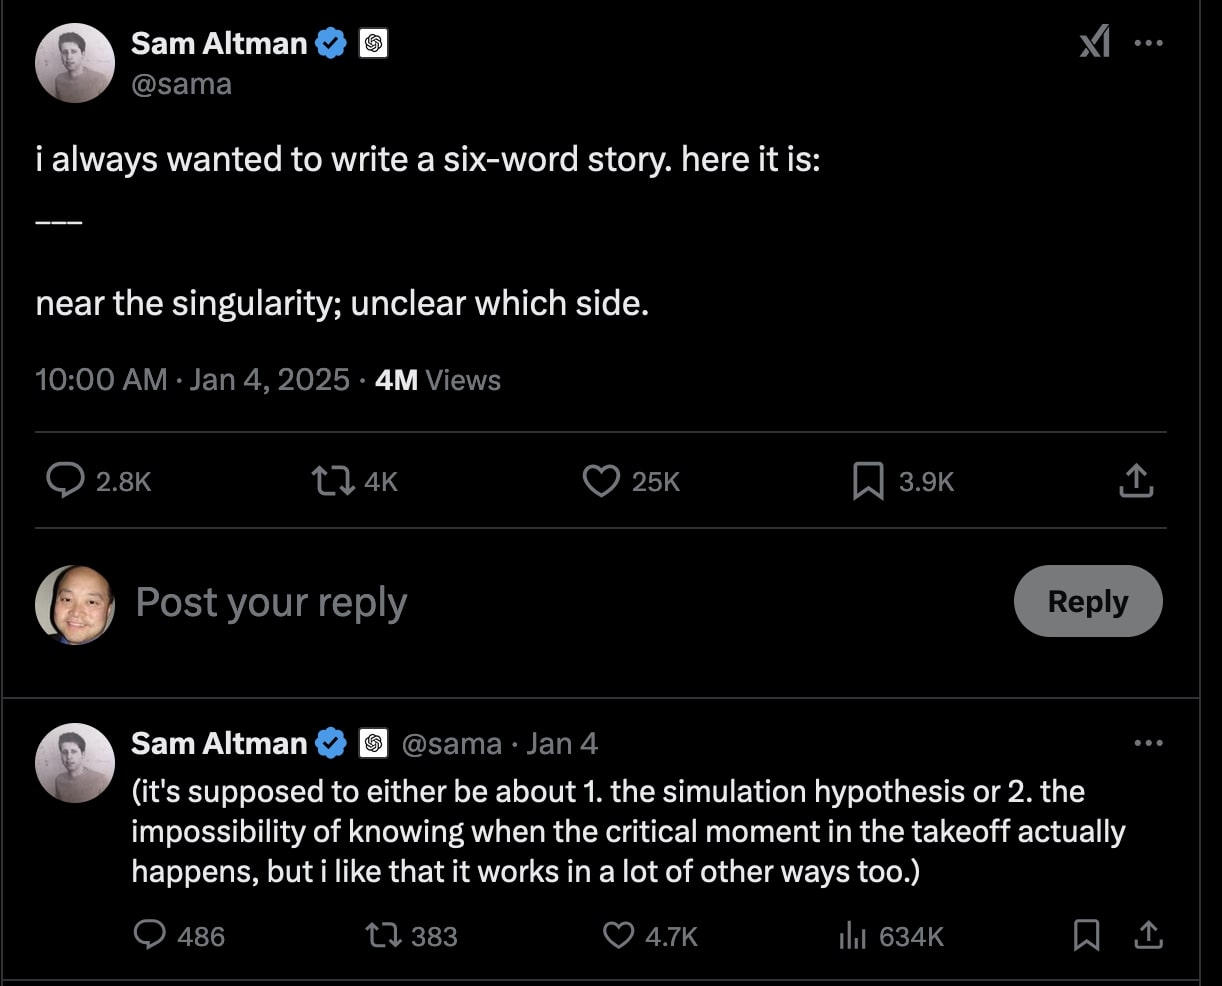Click the Jan 4 timestamp on the reply
The width and height of the screenshot is (1222, 986).
pos(562,744)
